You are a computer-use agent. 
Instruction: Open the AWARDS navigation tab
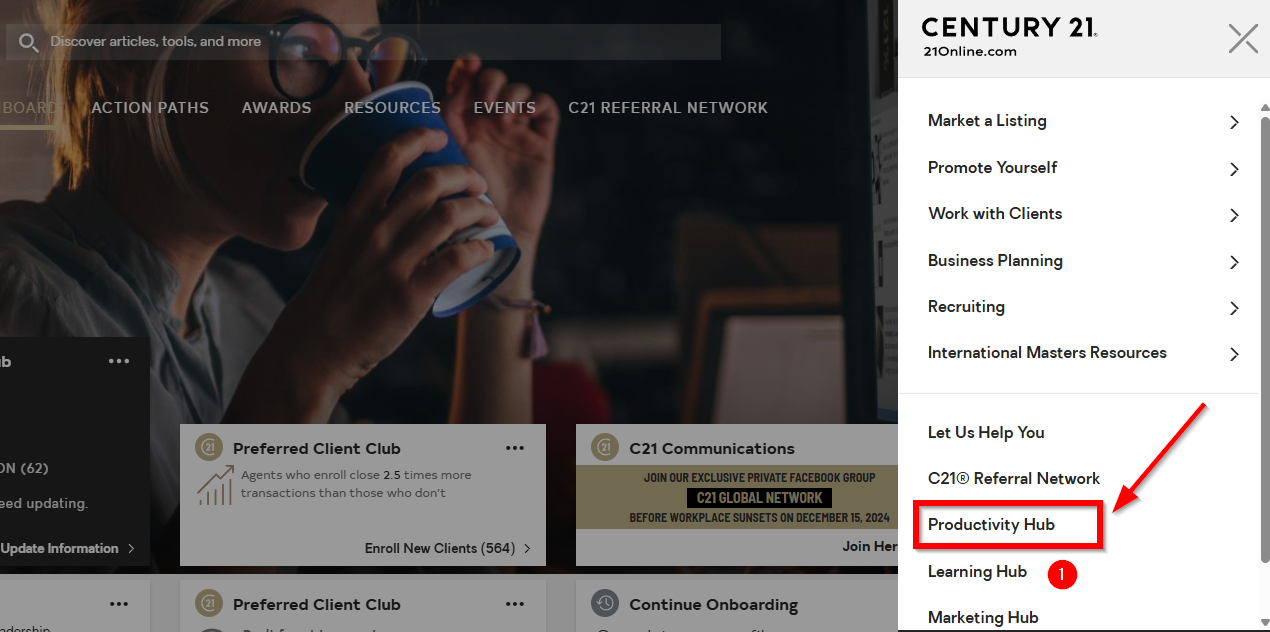(x=277, y=108)
